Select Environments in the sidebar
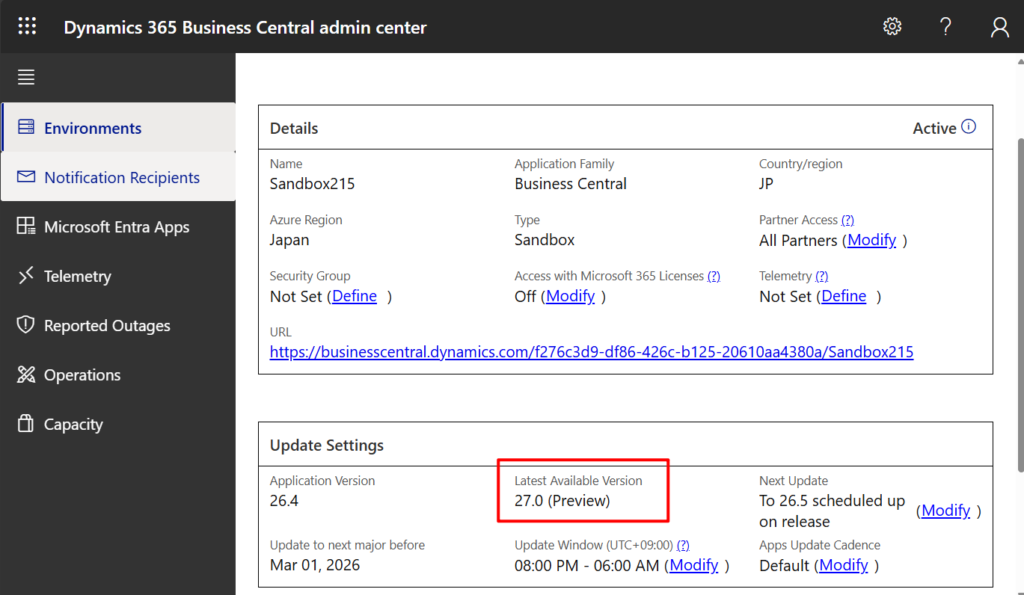1024x595 pixels. [92, 128]
